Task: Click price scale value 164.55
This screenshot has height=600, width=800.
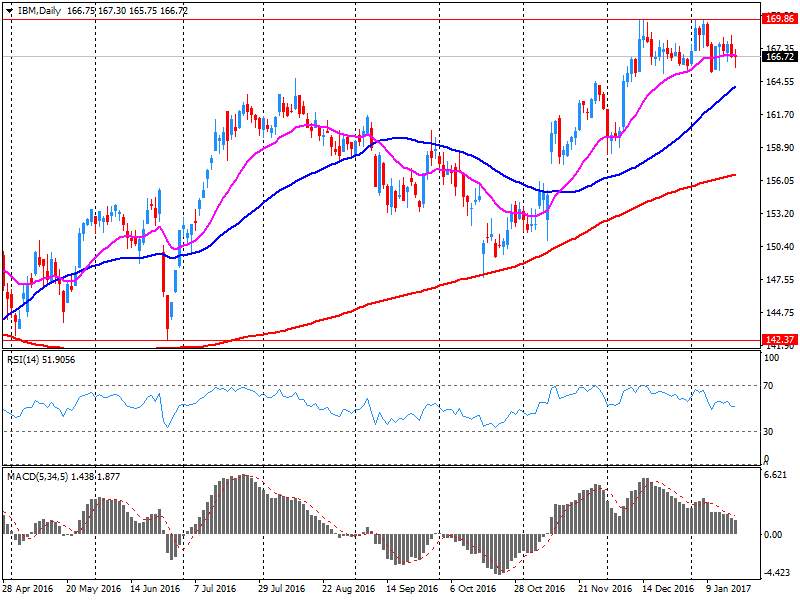Action: click(x=780, y=82)
